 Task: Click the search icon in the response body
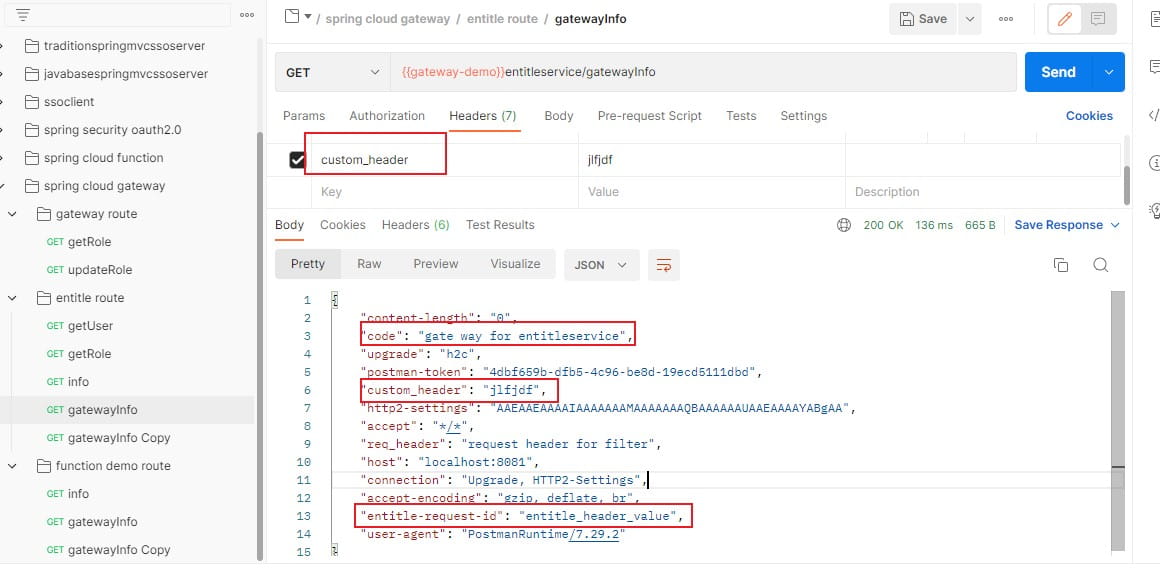[1100, 265]
